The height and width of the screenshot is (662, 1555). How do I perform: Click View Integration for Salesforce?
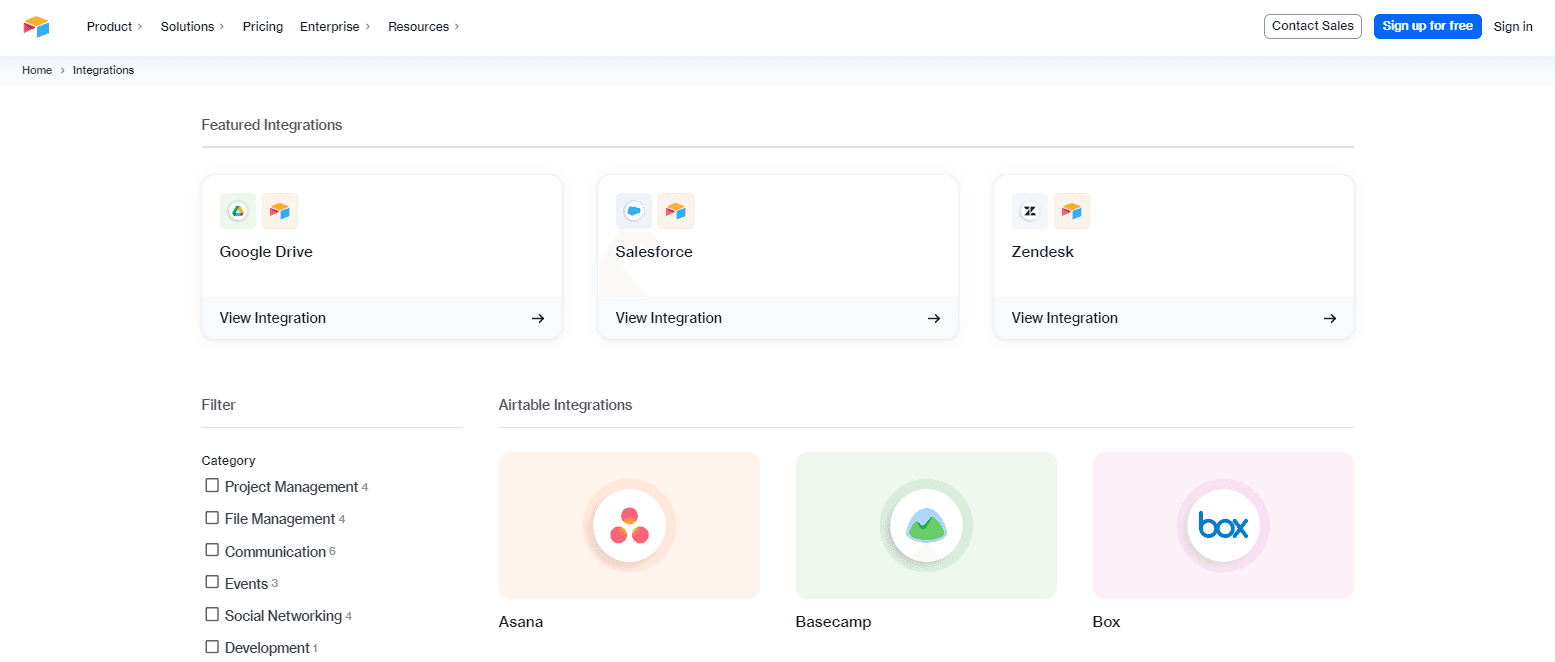tap(669, 318)
